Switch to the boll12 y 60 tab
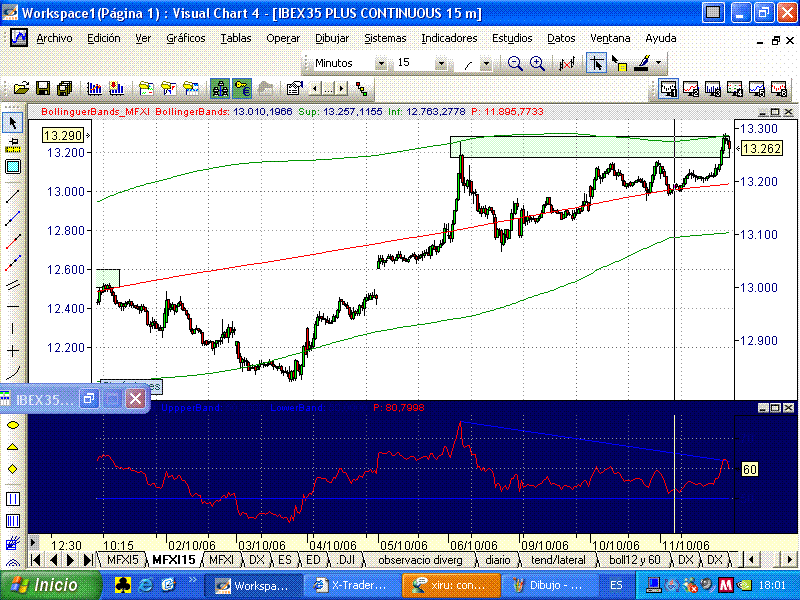800x600 pixels. point(634,560)
